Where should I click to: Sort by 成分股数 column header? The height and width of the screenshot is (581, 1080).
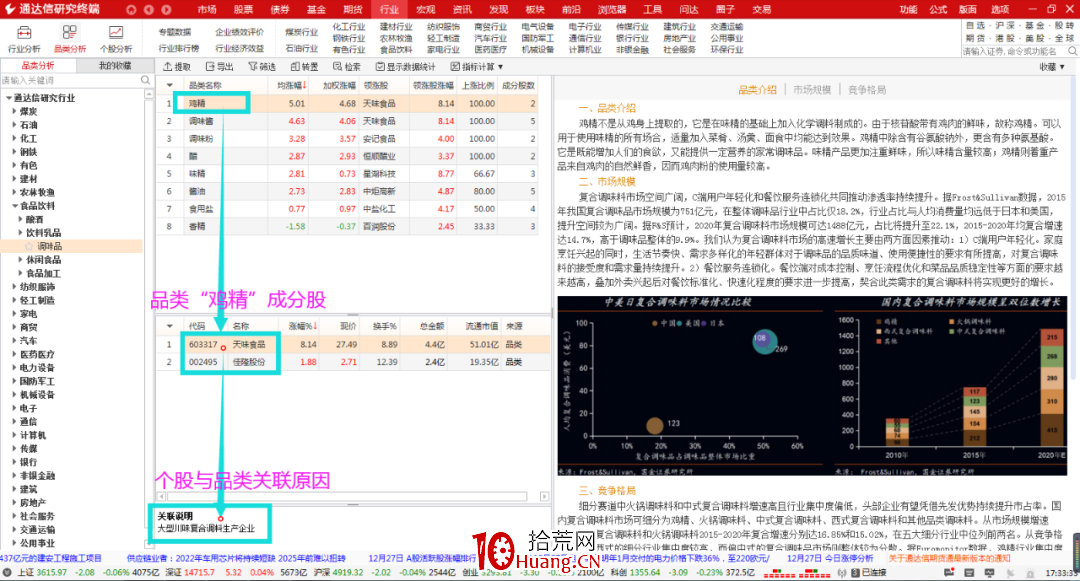pyautogui.click(x=518, y=85)
